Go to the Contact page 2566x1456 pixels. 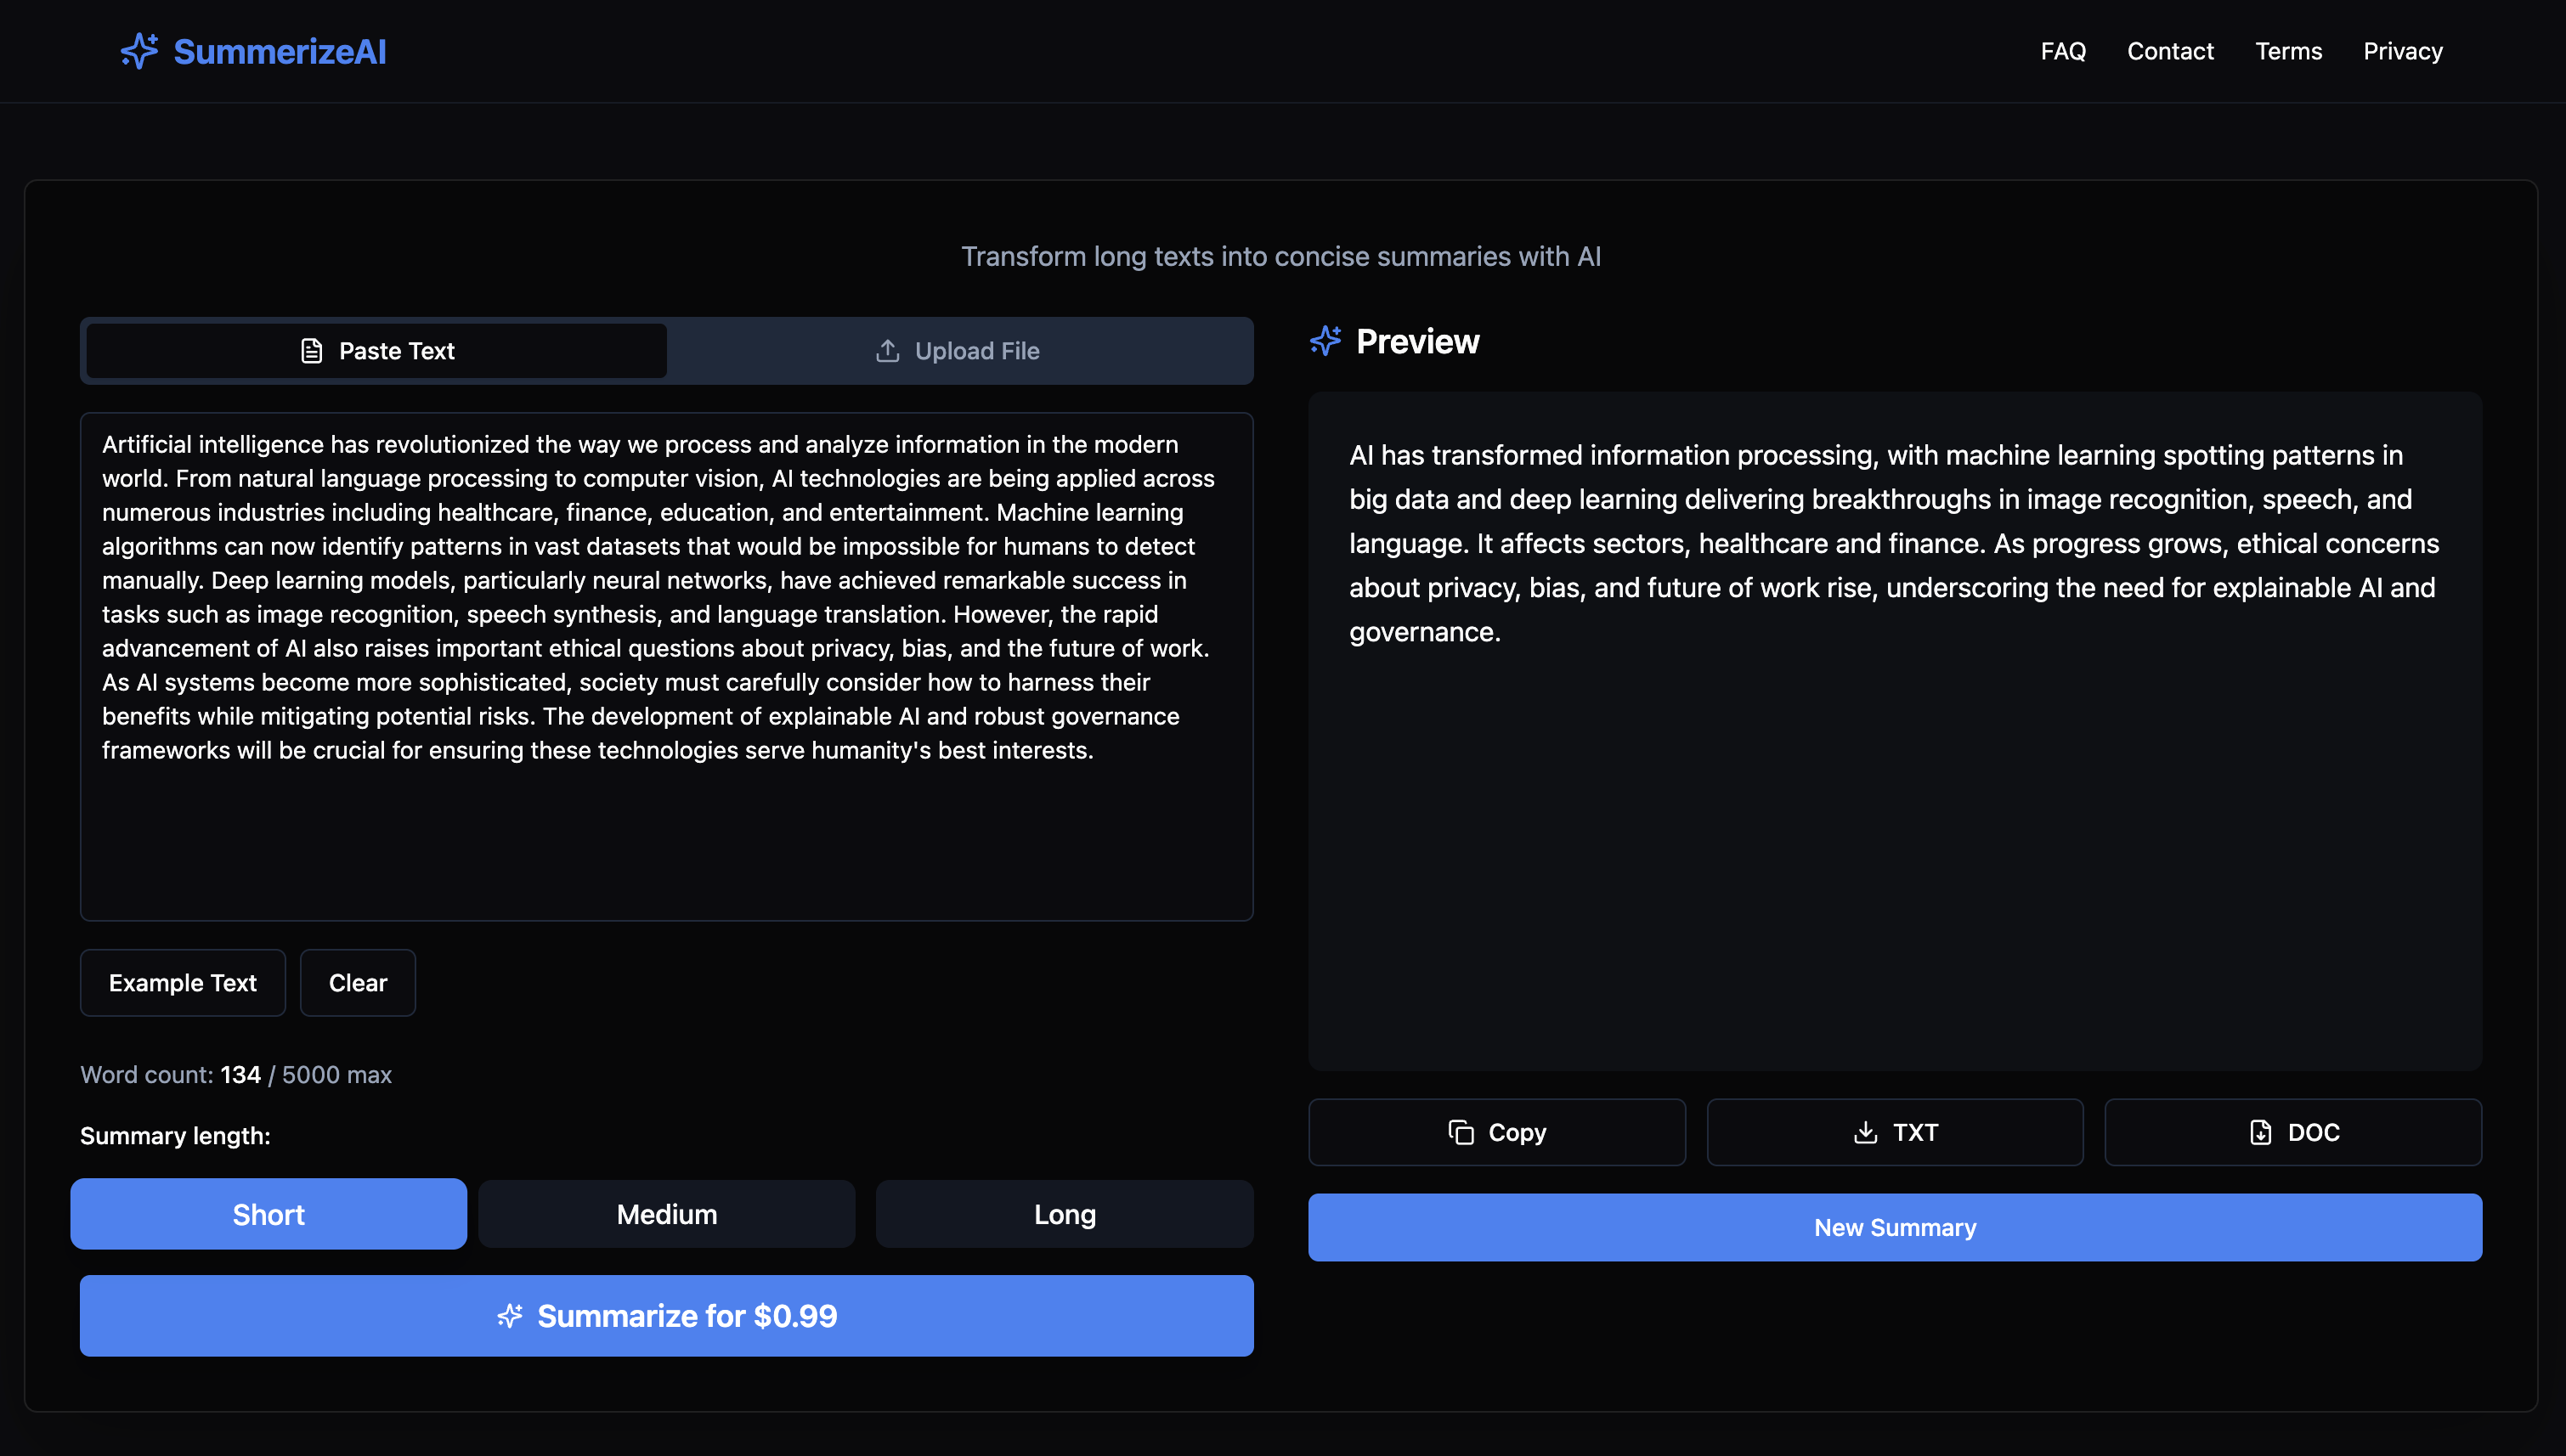(2169, 51)
